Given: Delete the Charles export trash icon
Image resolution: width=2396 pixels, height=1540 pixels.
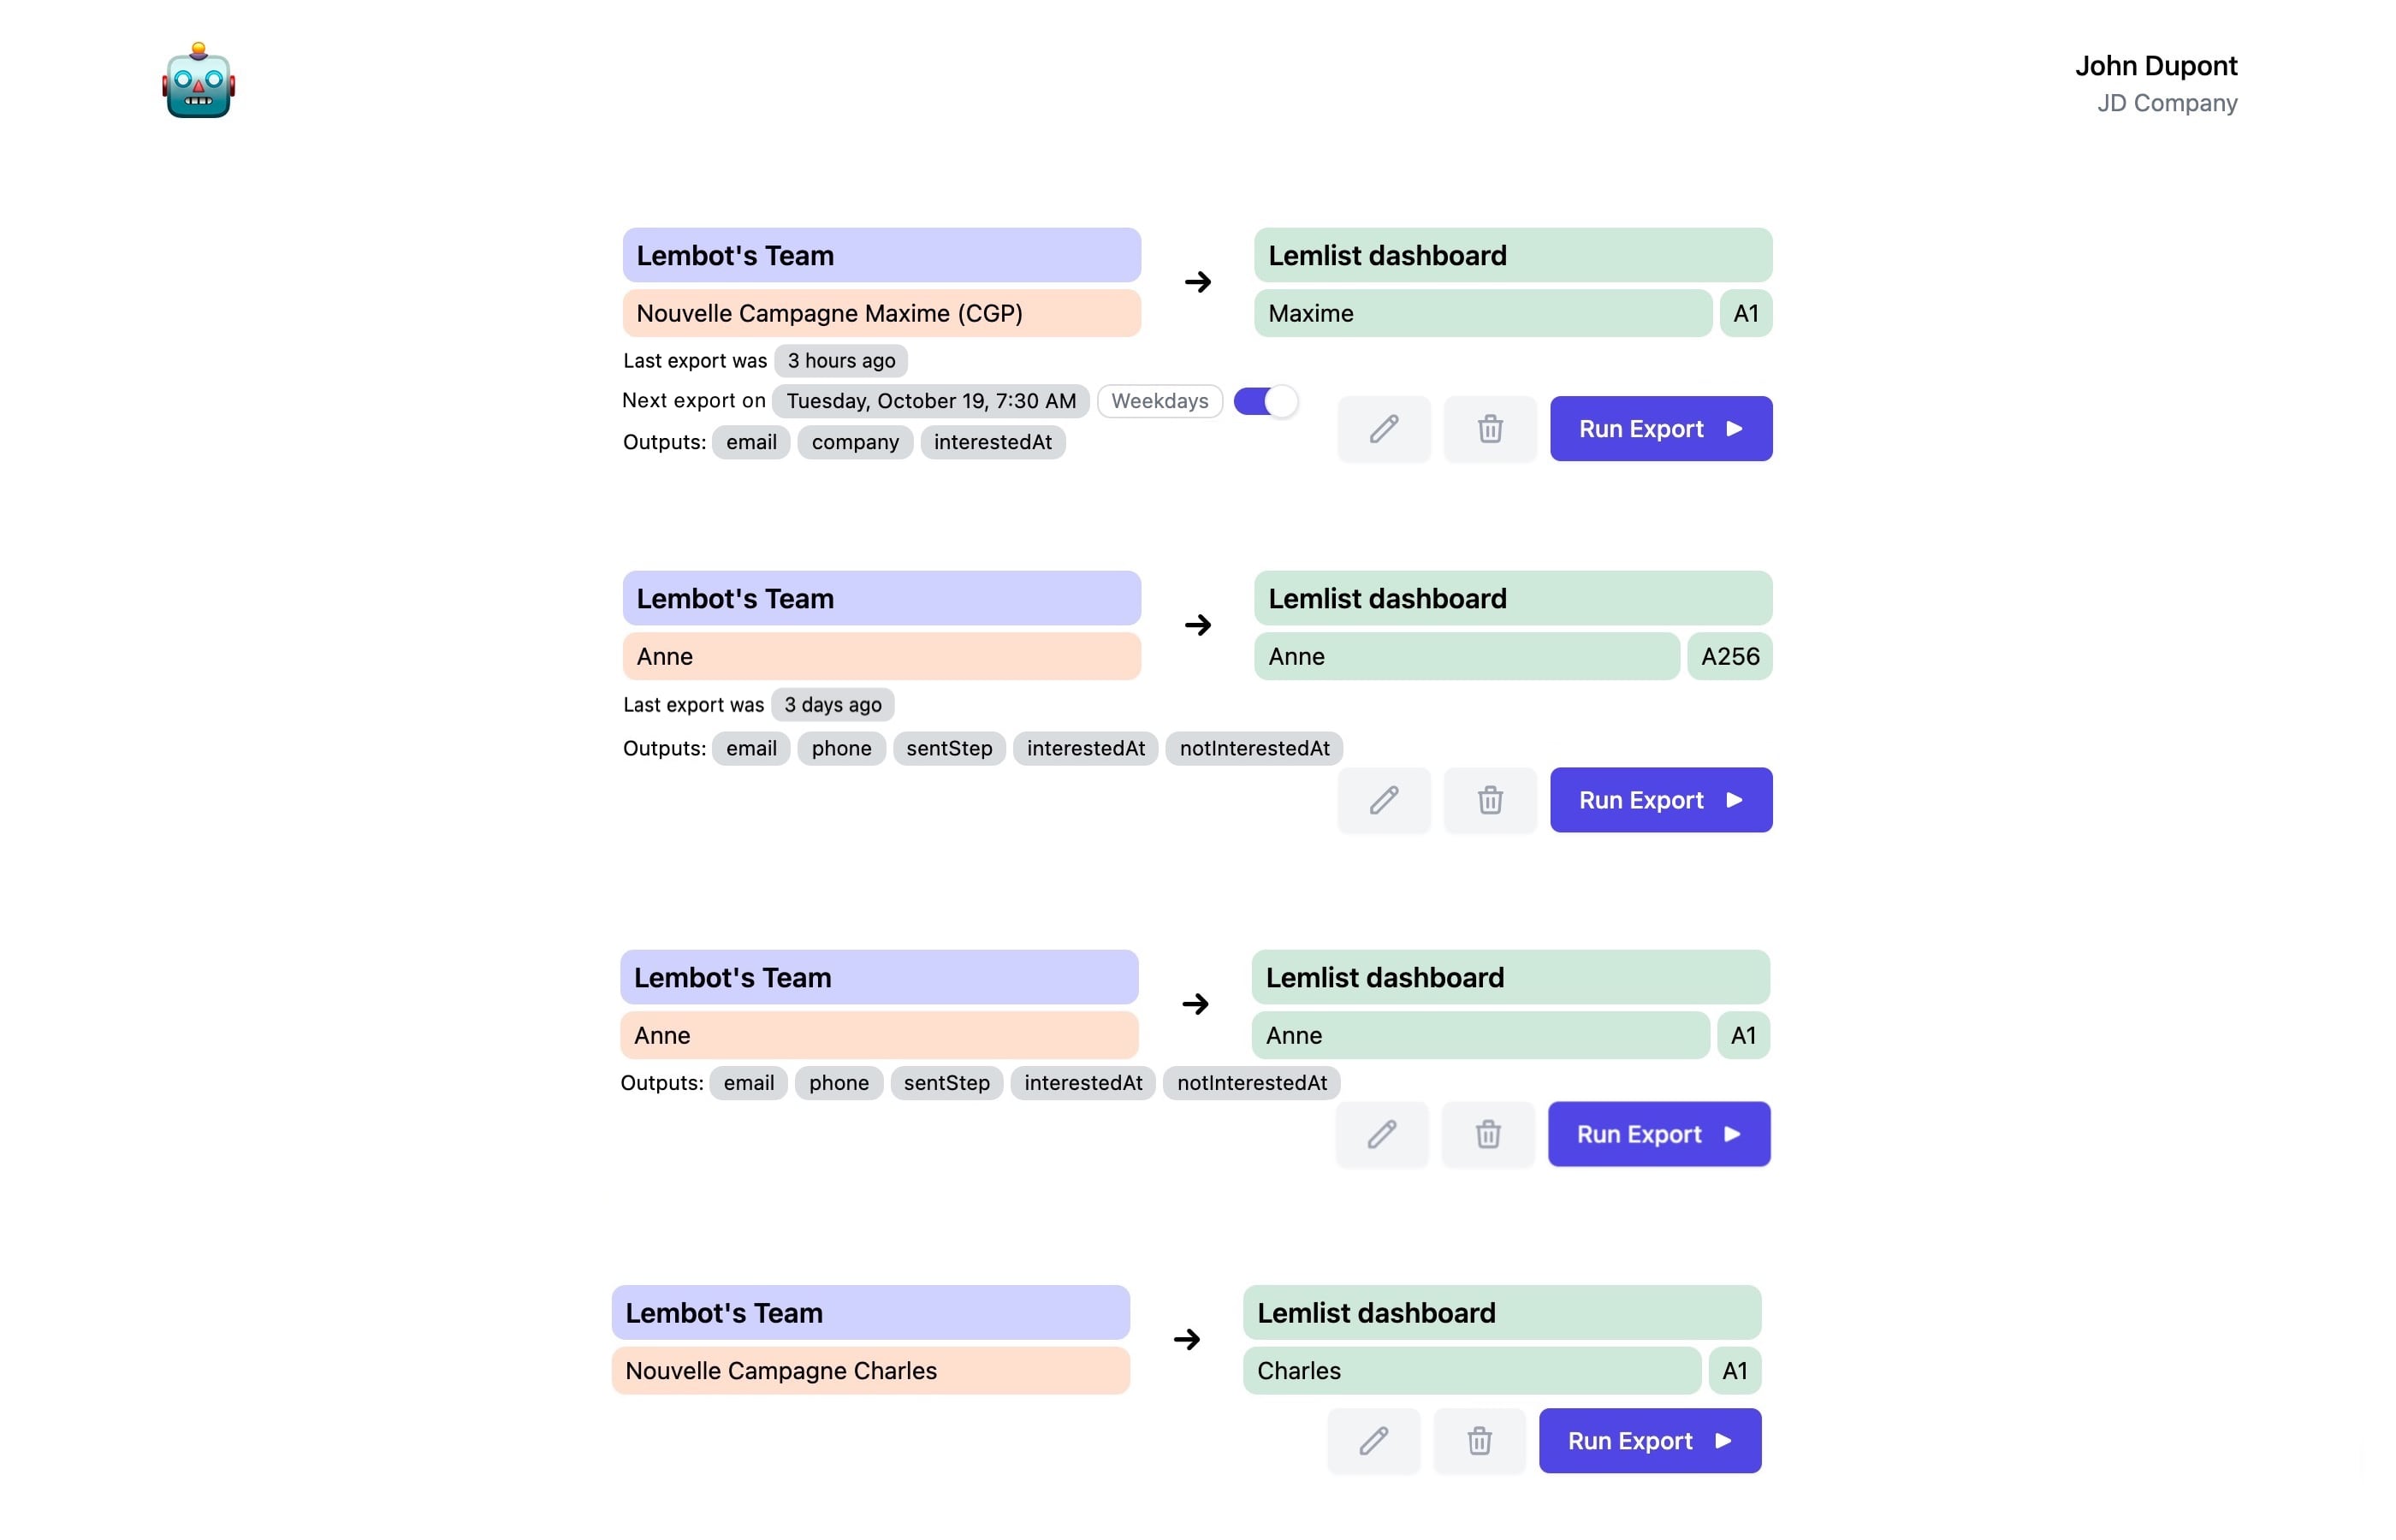Looking at the screenshot, I should 1479,1441.
